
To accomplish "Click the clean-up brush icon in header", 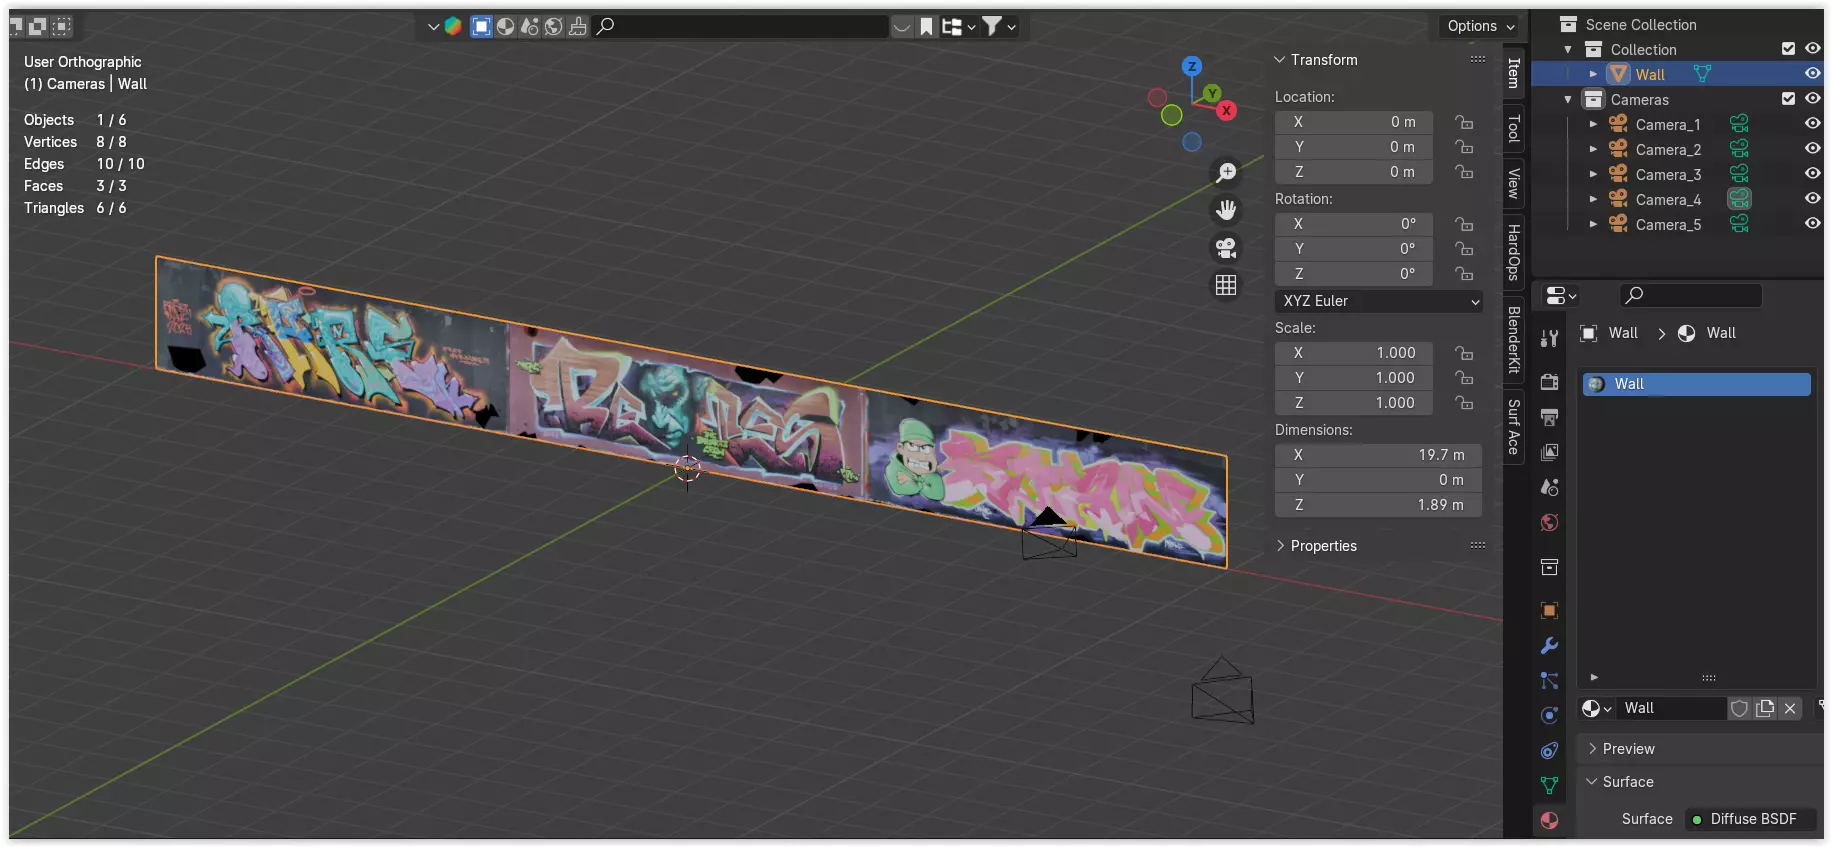I will click(x=578, y=26).
